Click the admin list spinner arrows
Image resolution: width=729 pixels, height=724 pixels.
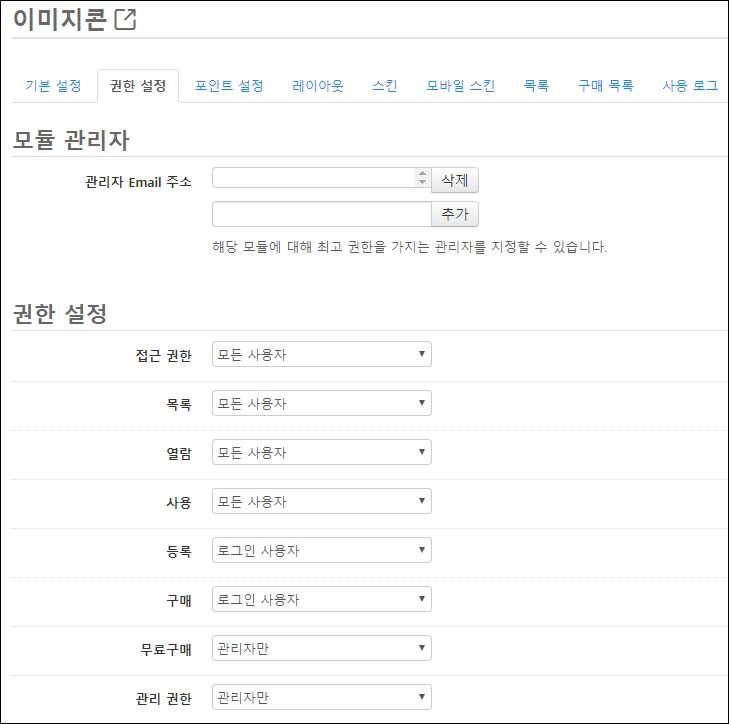(422, 177)
